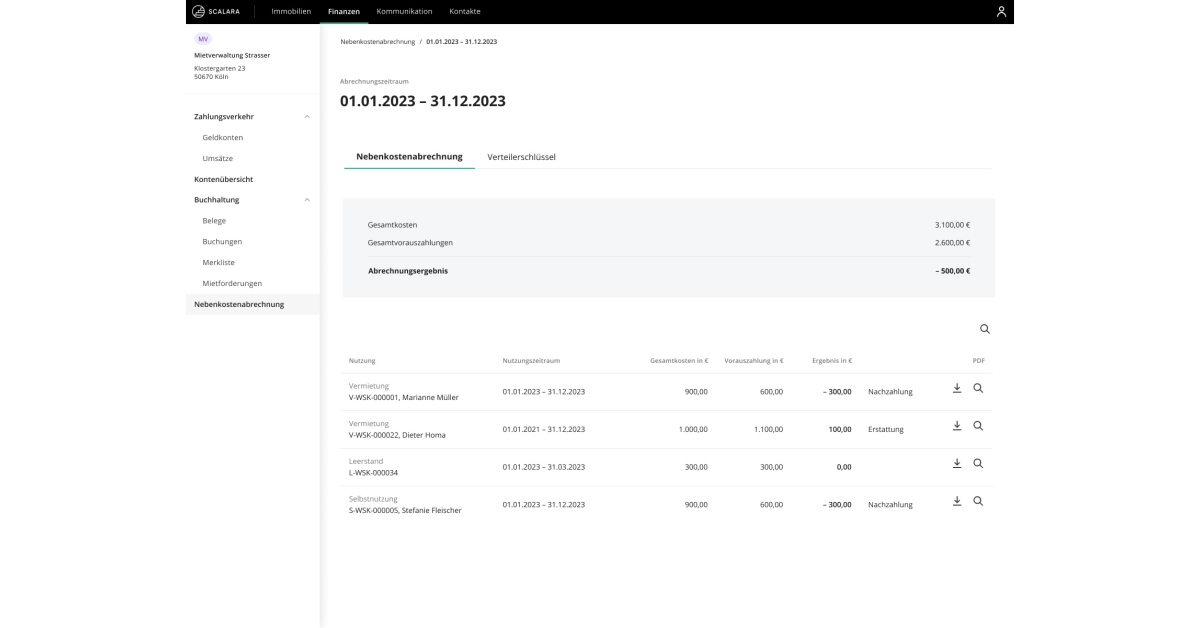Switch to the Verteilerschlüssel tab
1200x628 pixels.
521,157
